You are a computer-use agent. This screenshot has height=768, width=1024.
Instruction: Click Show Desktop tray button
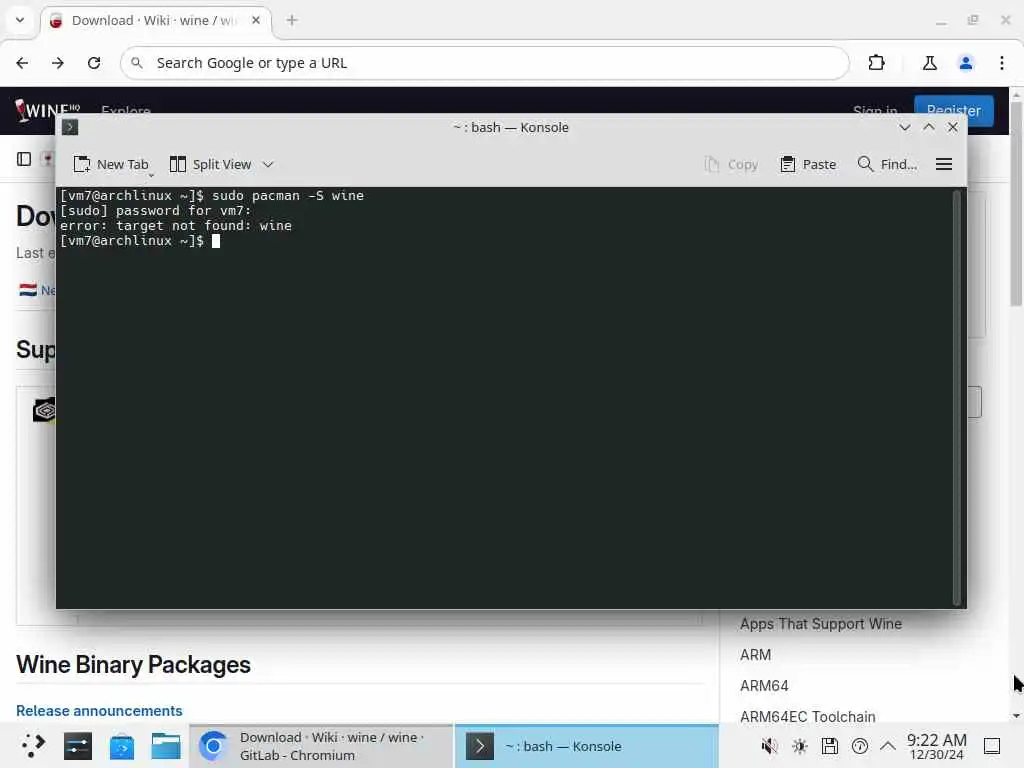992,746
